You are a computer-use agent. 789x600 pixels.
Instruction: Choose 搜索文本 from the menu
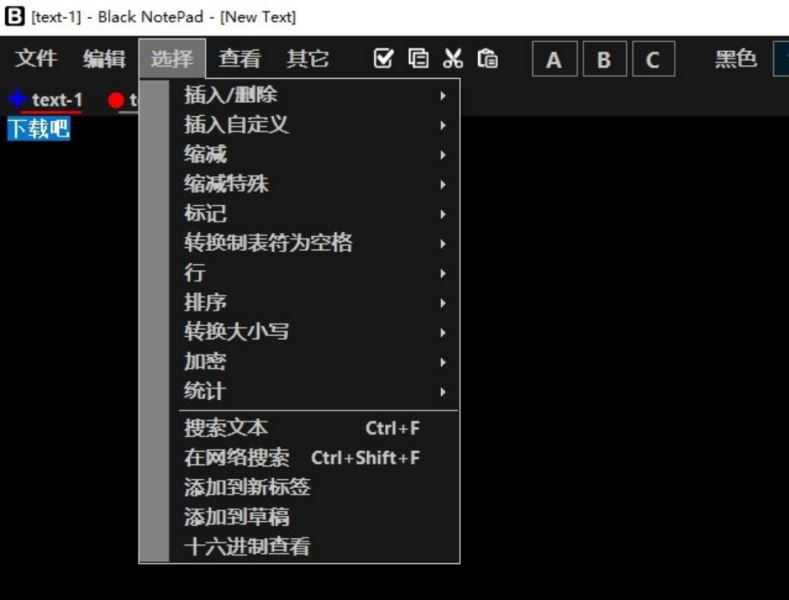314,428
